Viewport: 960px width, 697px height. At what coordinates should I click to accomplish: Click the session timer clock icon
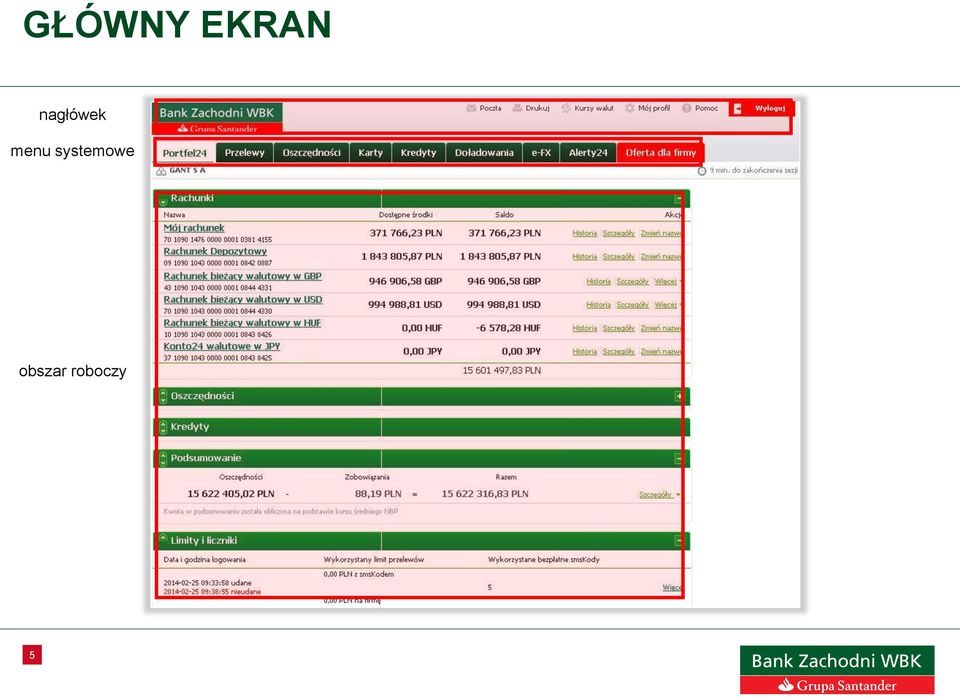tap(702, 171)
